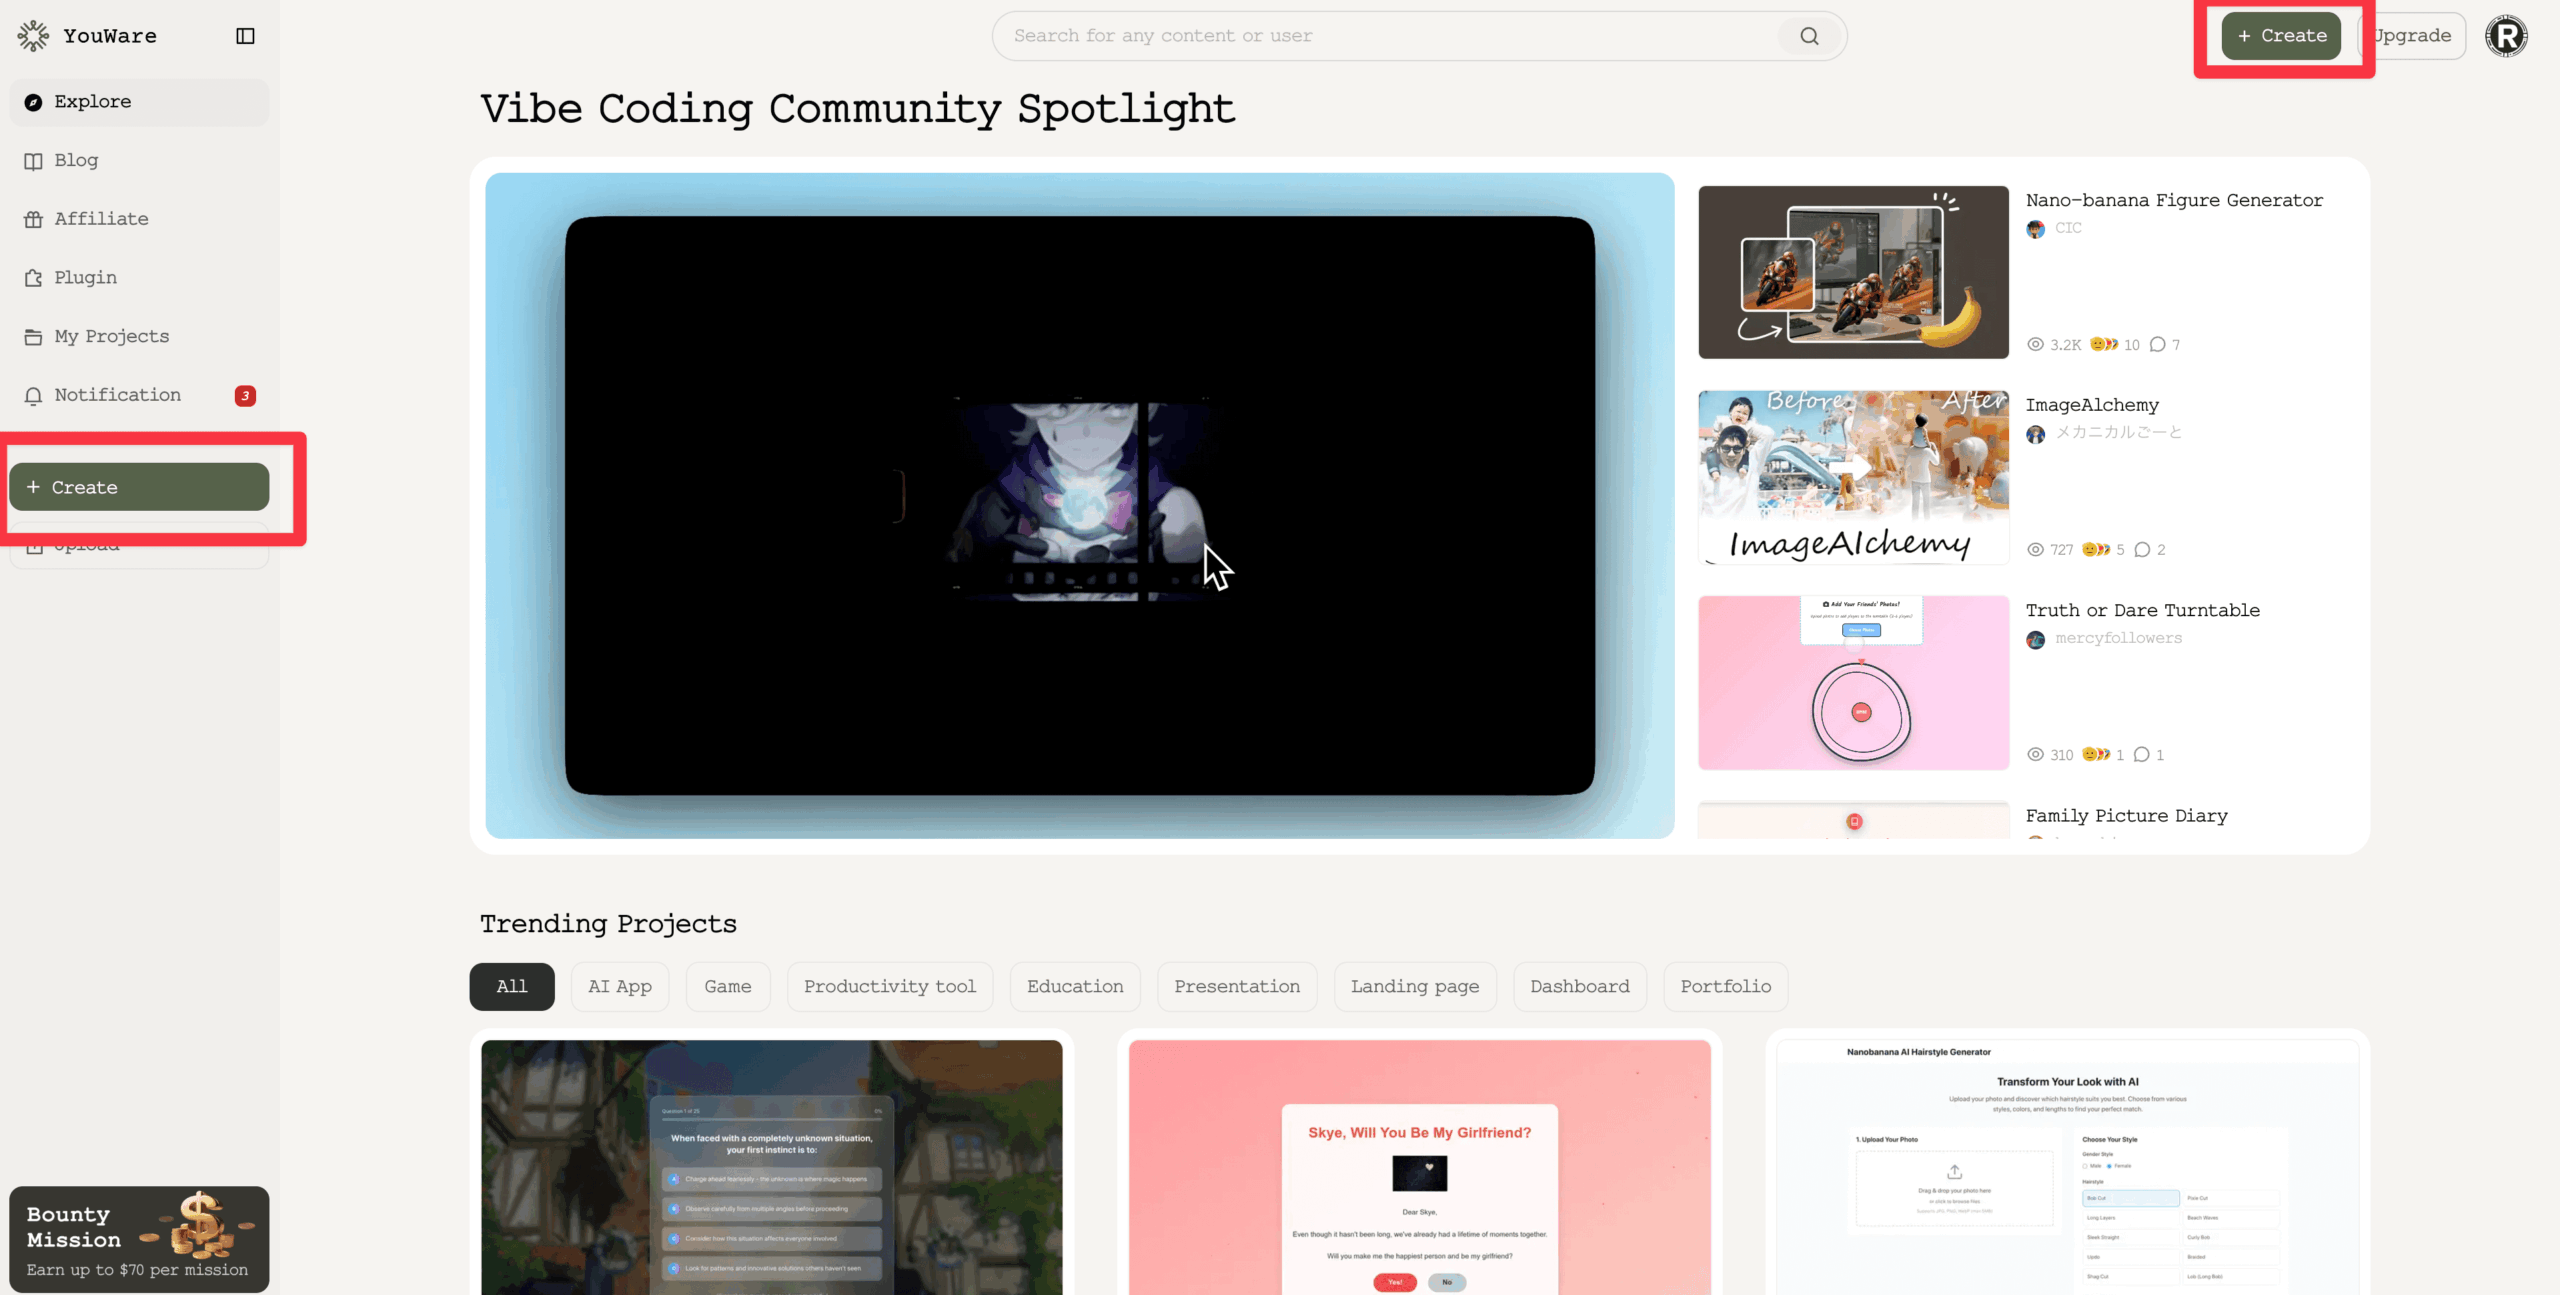Open the Plugin page

pyautogui.click(x=85, y=278)
